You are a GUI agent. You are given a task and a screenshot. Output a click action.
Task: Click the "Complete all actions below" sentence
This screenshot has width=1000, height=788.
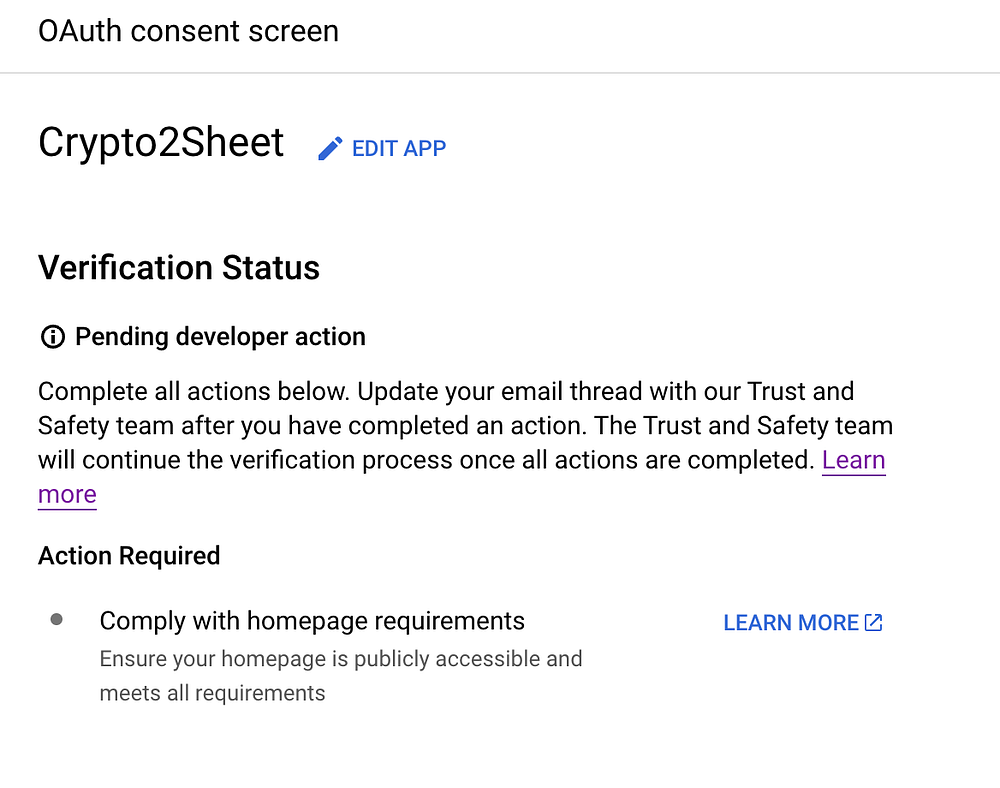pyautogui.click(x=193, y=391)
